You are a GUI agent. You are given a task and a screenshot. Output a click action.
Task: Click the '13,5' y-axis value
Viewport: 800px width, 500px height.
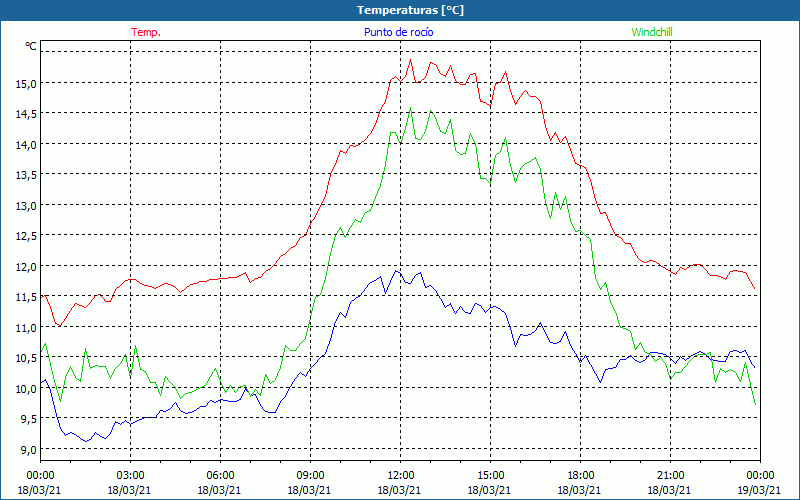click(26, 176)
